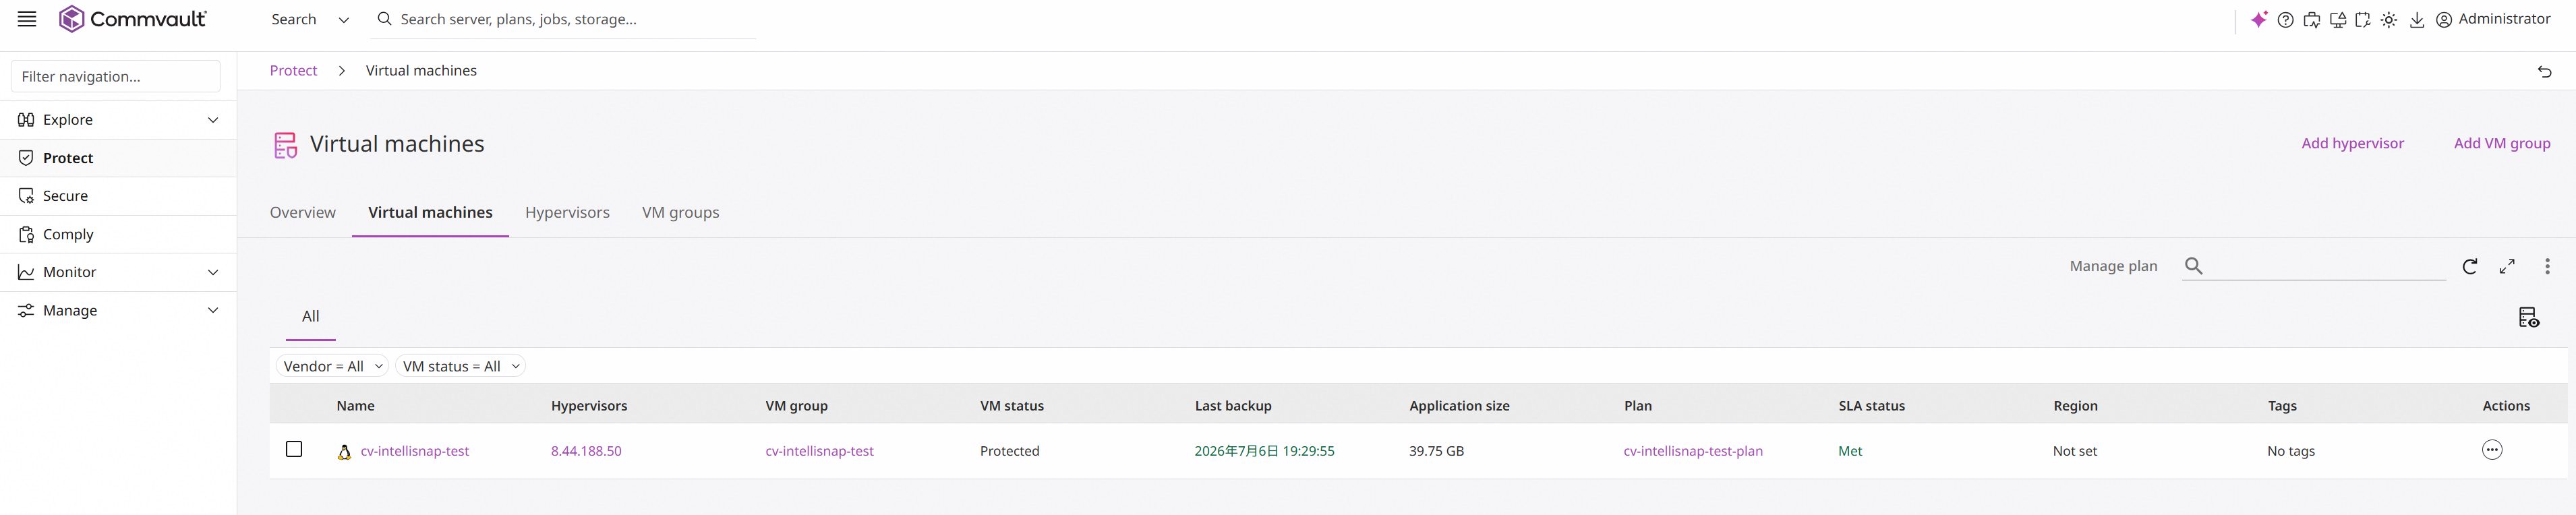Open the AI assistant sparkle icon
Screen dimensions: 2576x515
tap(2259, 20)
